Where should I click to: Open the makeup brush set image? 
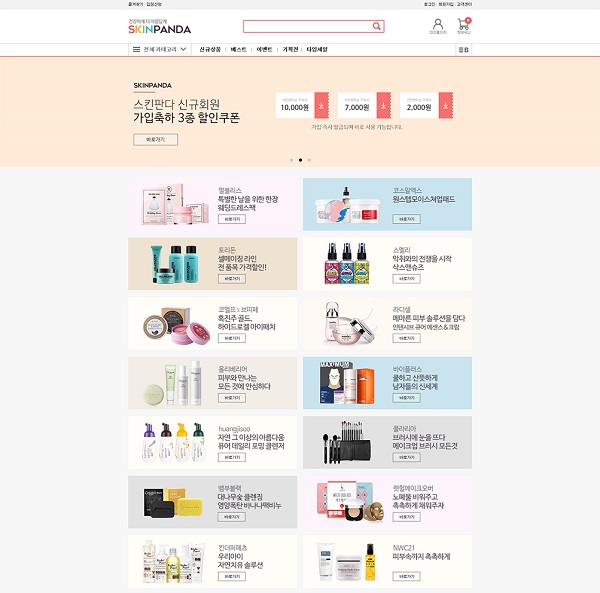pyautogui.click(x=347, y=443)
